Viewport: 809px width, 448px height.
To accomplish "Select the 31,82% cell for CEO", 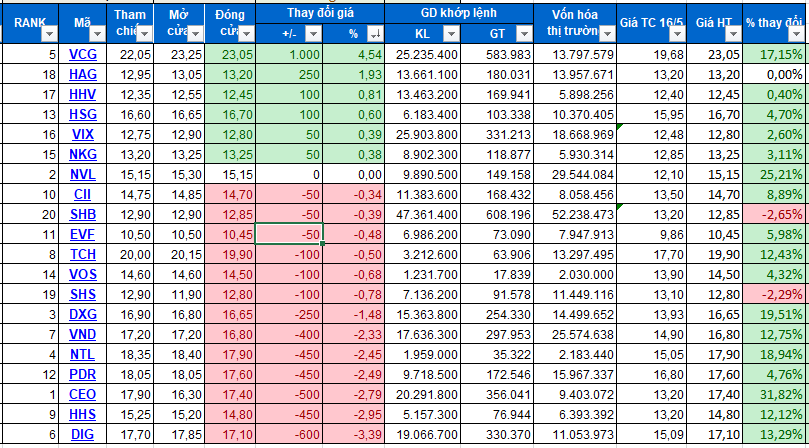I will point(776,395).
